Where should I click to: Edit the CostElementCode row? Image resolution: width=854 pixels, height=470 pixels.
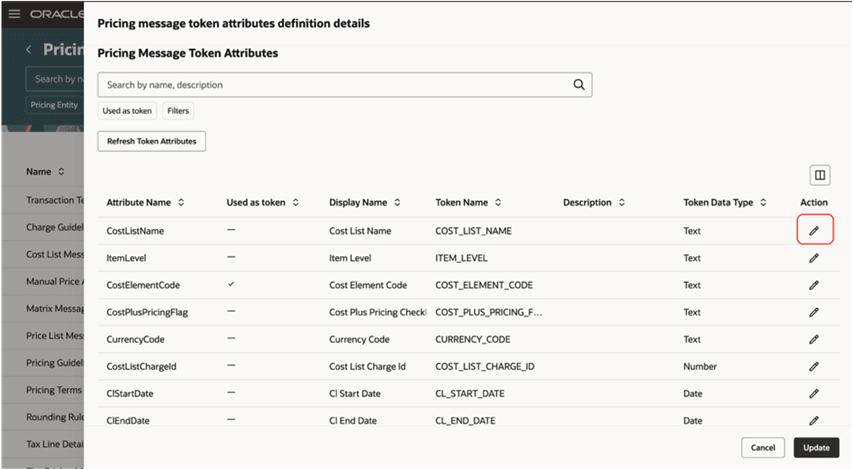[x=814, y=285]
